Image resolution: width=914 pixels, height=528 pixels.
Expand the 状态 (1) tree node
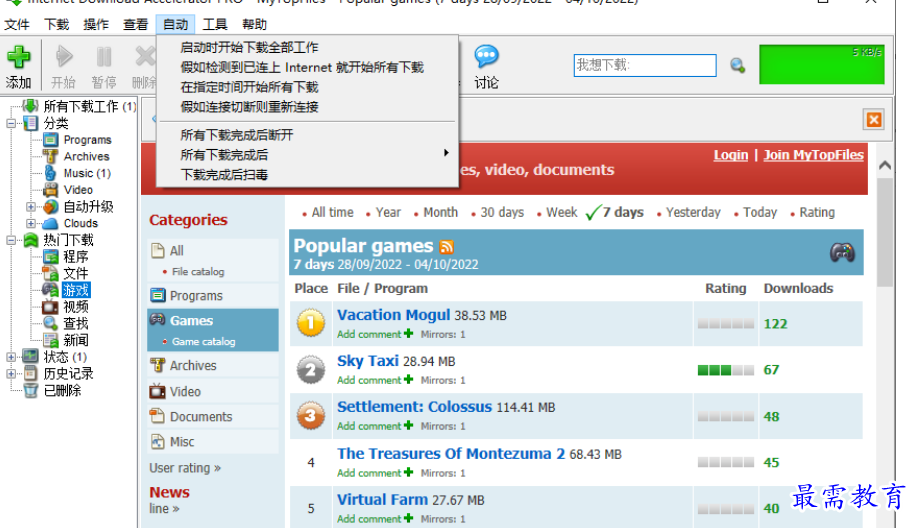[x=11, y=357]
